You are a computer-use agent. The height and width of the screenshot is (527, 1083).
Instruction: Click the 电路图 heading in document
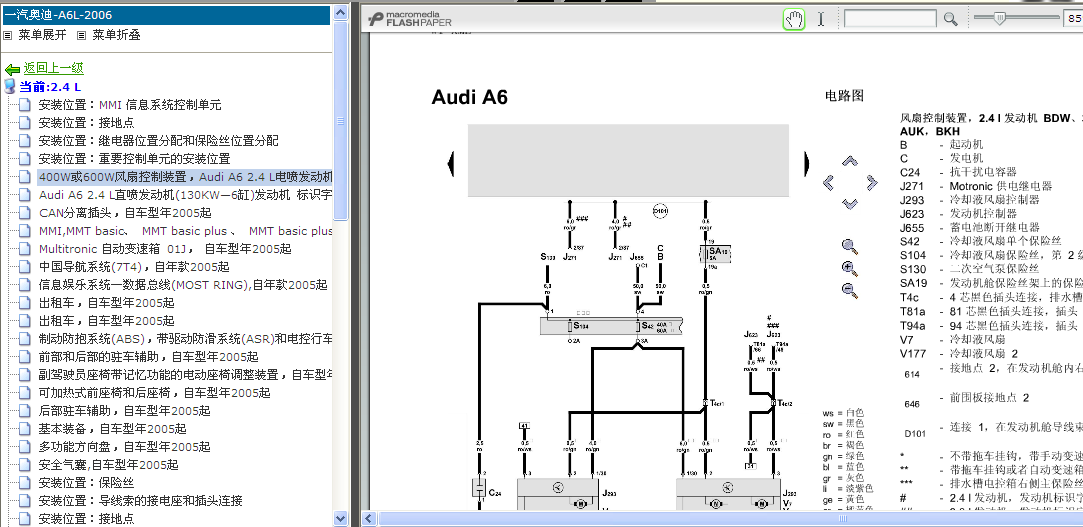[845, 96]
